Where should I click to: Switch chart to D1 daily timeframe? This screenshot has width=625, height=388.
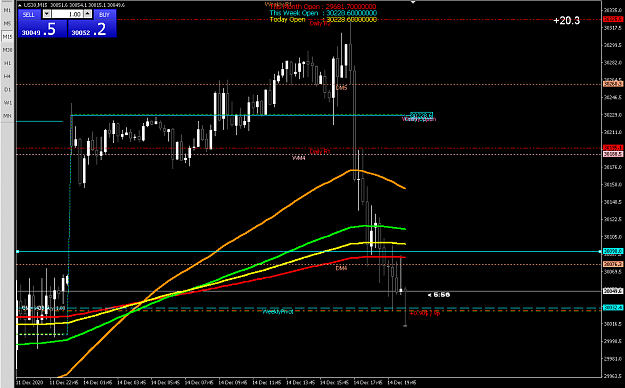pos(7,89)
